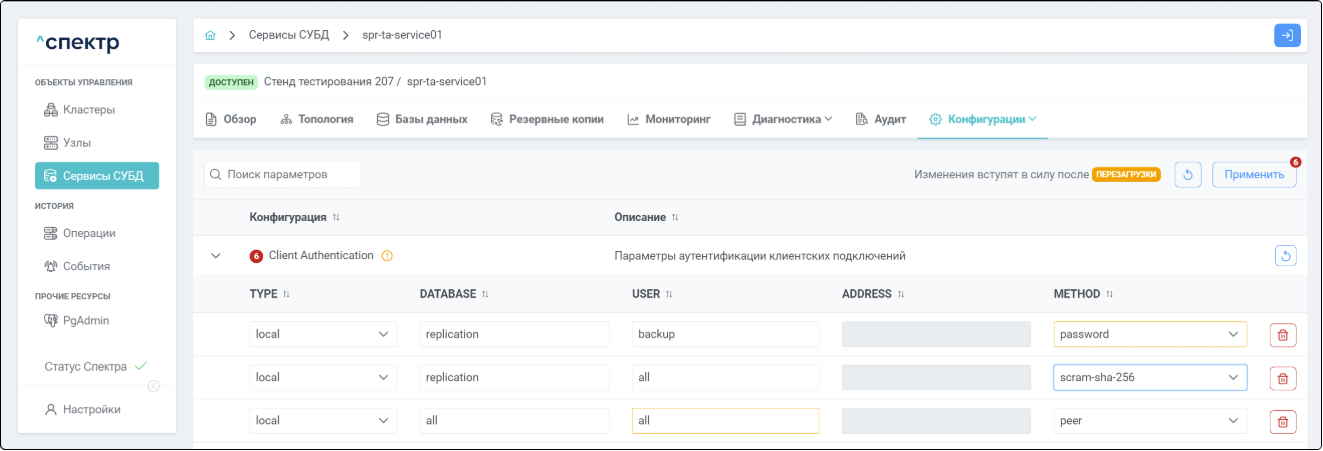Click the Поиск параметров search field
Screen dimensions: 1323x451
(x=283, y=174)
